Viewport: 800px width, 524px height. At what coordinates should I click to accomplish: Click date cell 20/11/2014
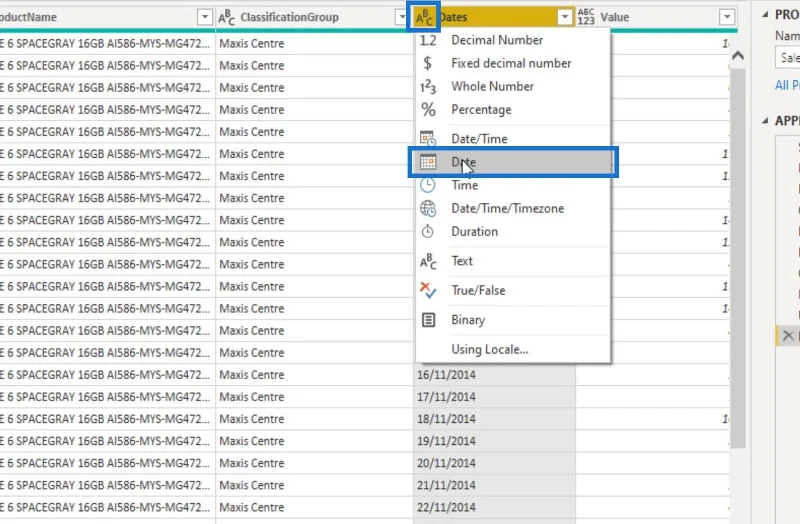point(494,463)
